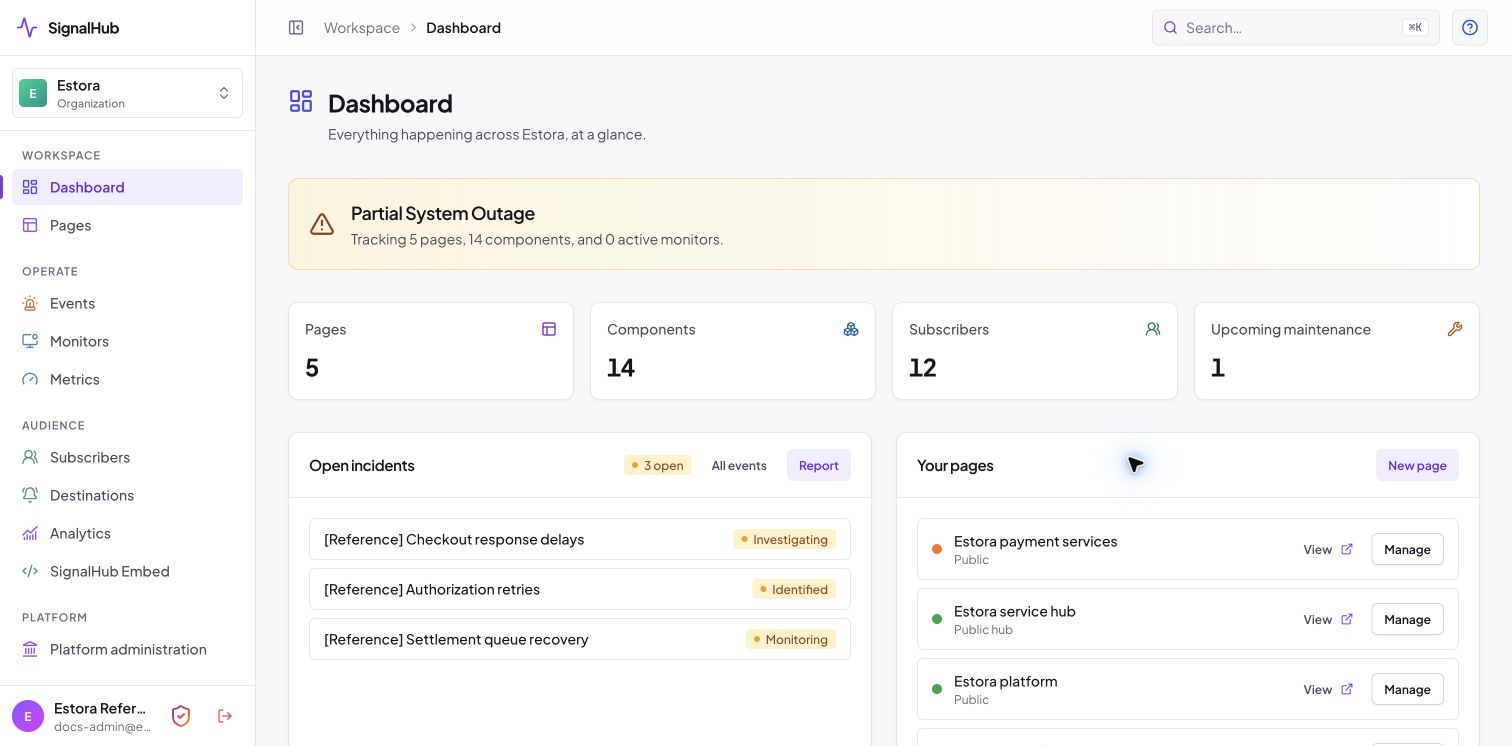Open Subscribers in the sidebar
Screen dimensions: 1512x746
[127, 457]
